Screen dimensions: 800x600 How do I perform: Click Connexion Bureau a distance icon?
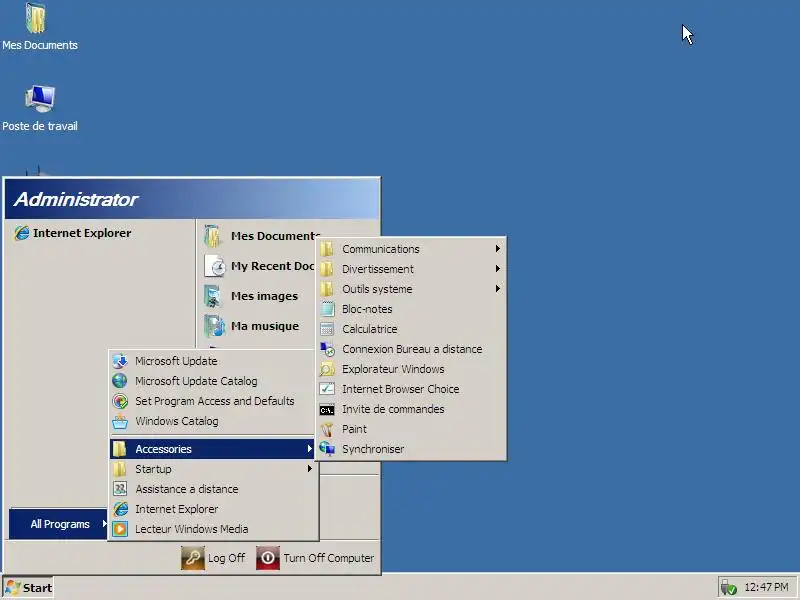[x=327, y=349]
